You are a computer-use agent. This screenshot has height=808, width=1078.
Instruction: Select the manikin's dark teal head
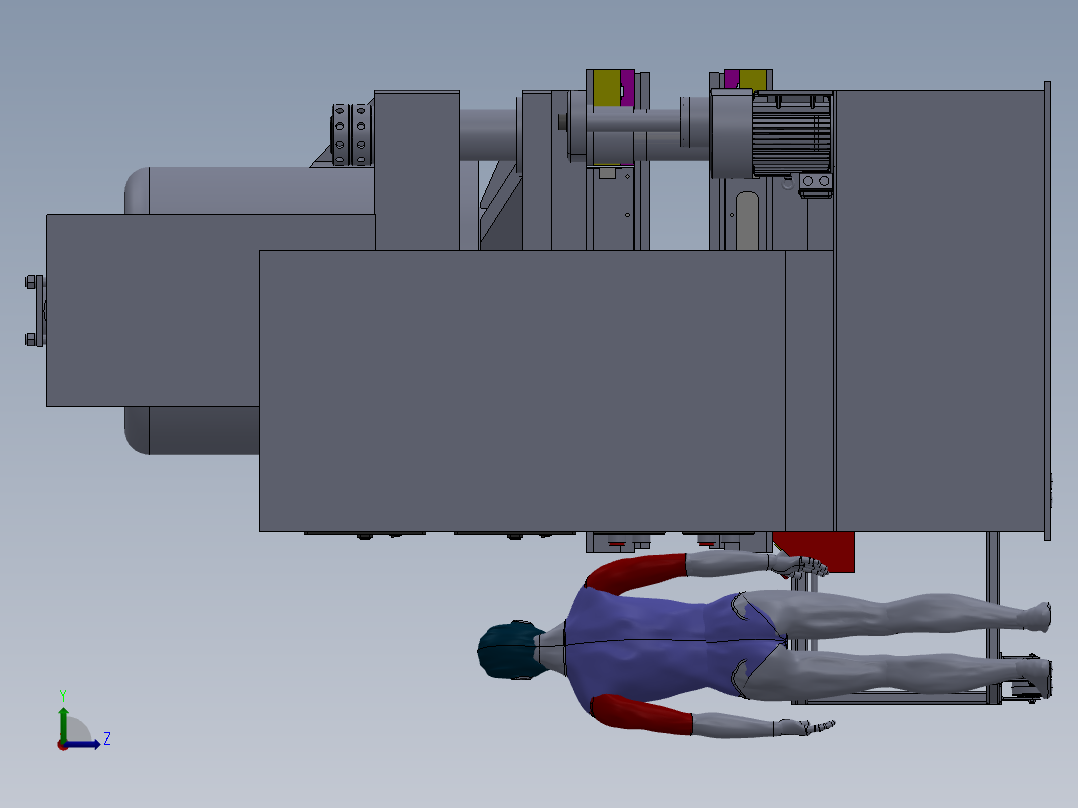point(509,650)
